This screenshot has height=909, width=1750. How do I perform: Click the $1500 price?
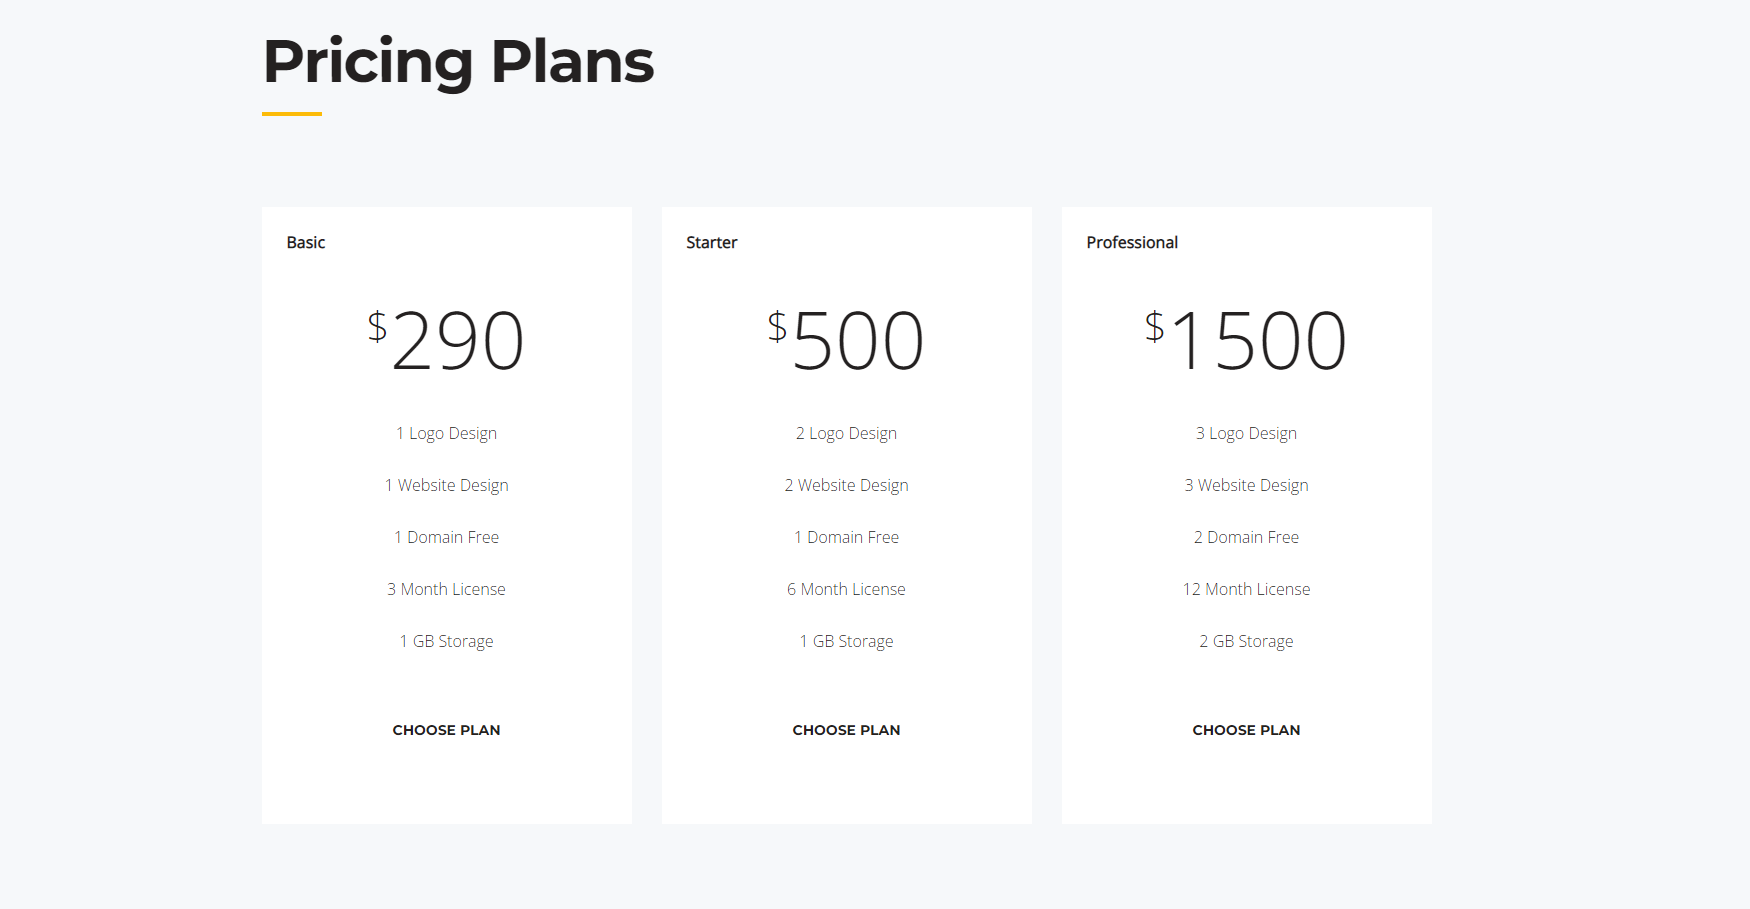pyautogui.click(x=1246, y=340)
